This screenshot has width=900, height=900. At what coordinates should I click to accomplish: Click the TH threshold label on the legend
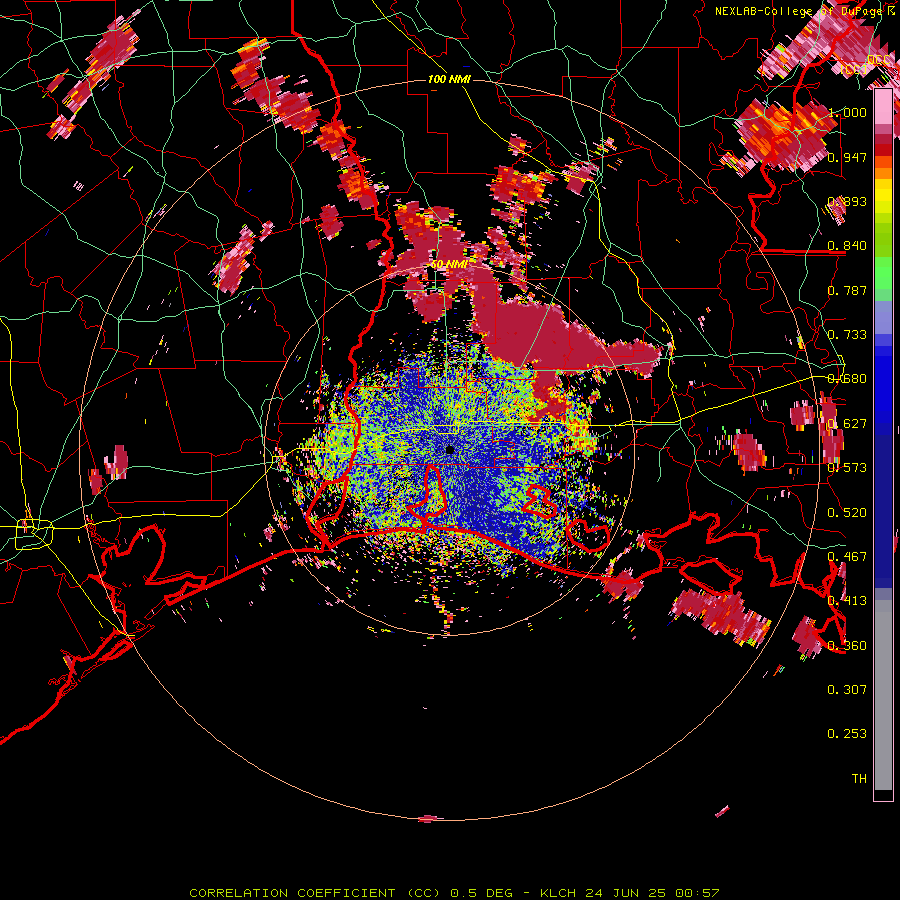pyautogui.click(x=859, y=778)
